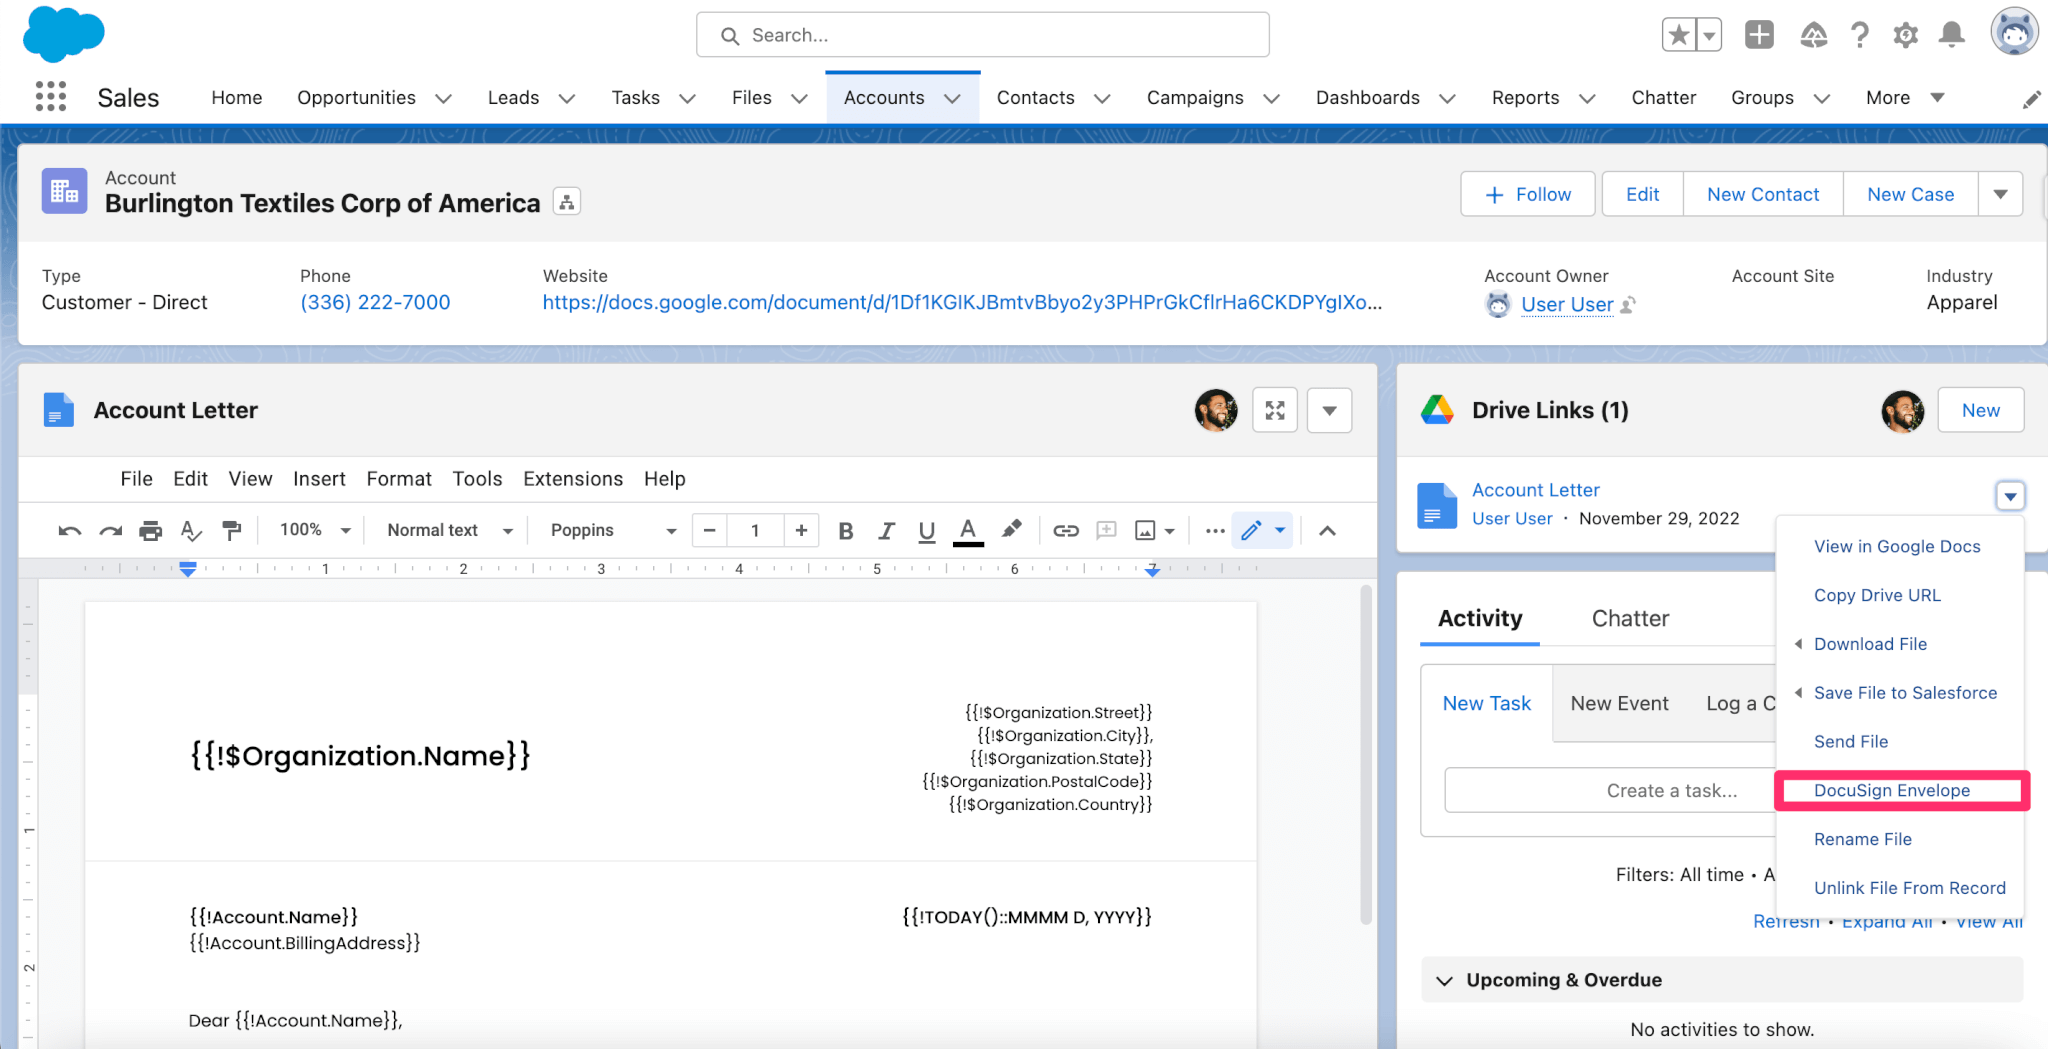Open the document Extensions menu
Screen dimensions: 2048x1049
[x=573, y=479]
